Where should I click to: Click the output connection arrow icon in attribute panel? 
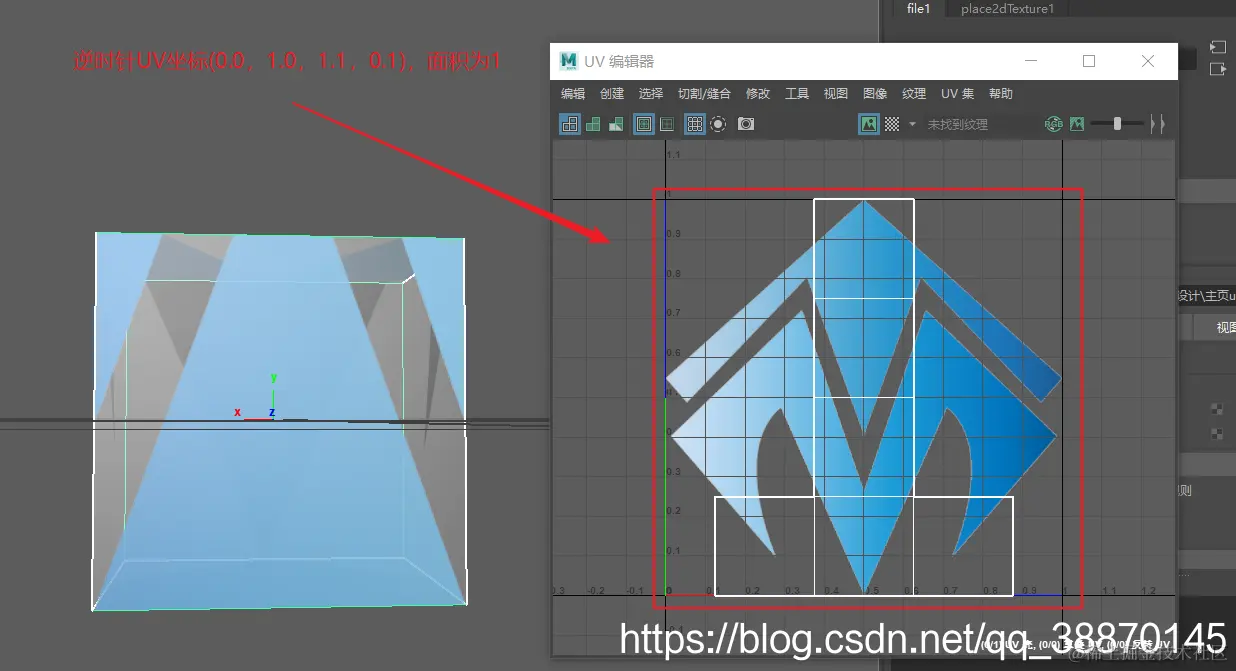1217,69
